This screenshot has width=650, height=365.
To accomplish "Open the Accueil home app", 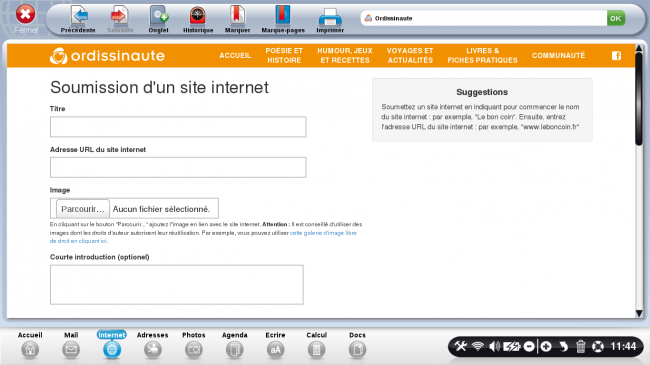I will point(30,345).
